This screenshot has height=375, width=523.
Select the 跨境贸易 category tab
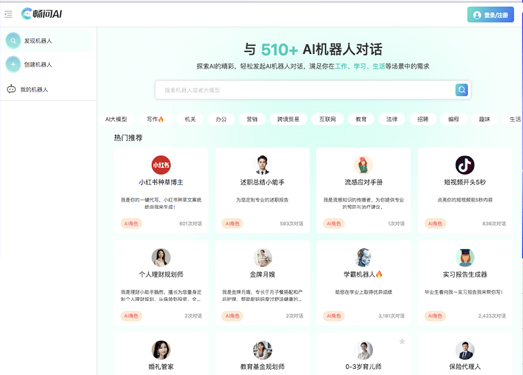click(x=288, y=119)
